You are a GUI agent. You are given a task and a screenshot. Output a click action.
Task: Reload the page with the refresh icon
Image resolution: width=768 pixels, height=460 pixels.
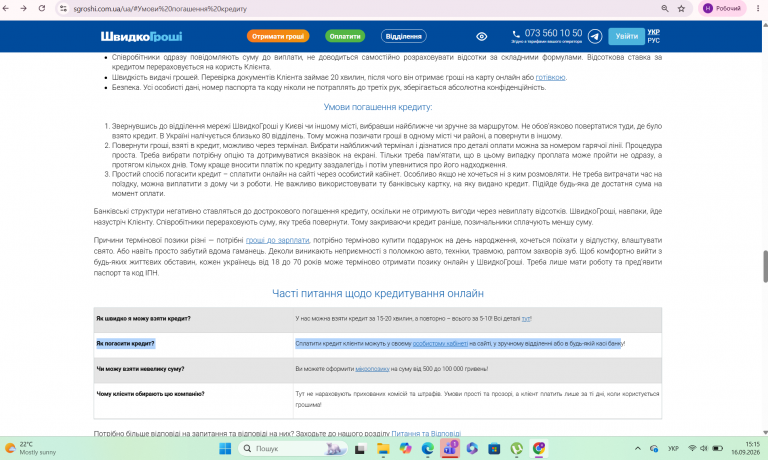(42, 8)
